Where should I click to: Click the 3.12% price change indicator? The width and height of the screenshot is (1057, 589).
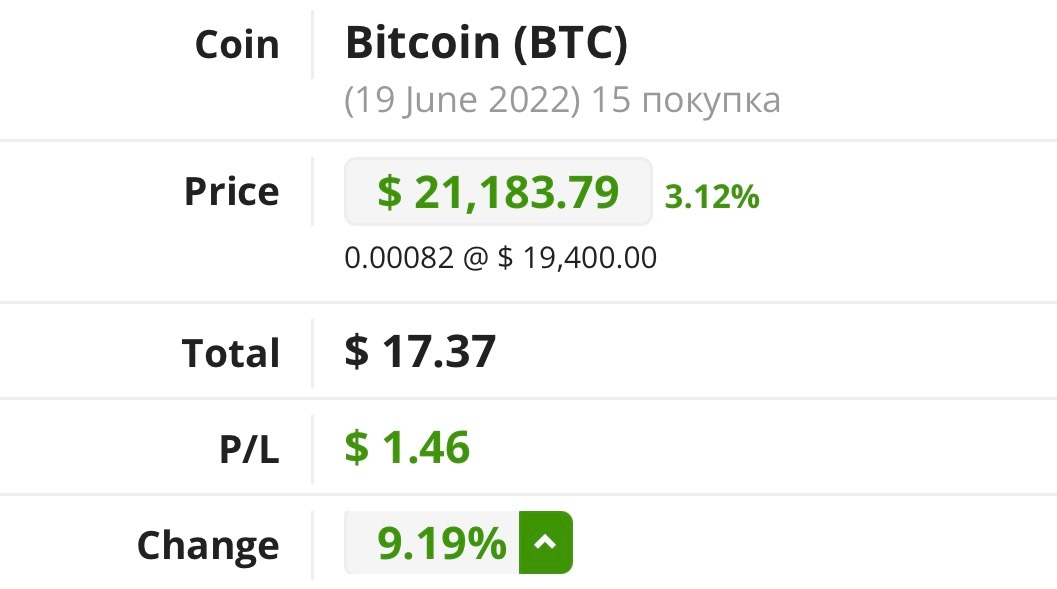(712, 197)
